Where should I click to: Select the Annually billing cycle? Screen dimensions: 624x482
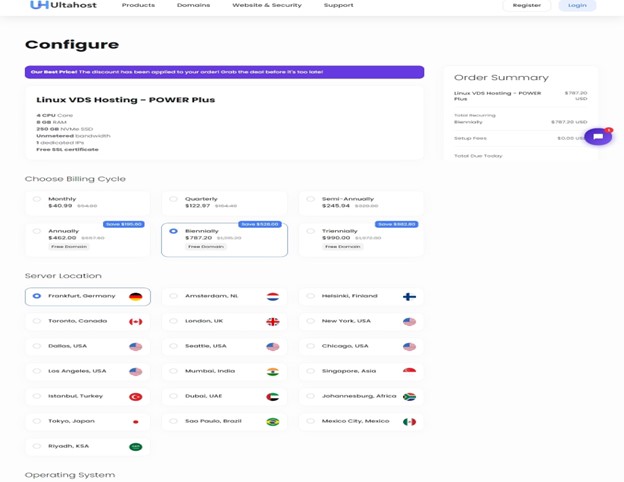[x=88, y=240]
